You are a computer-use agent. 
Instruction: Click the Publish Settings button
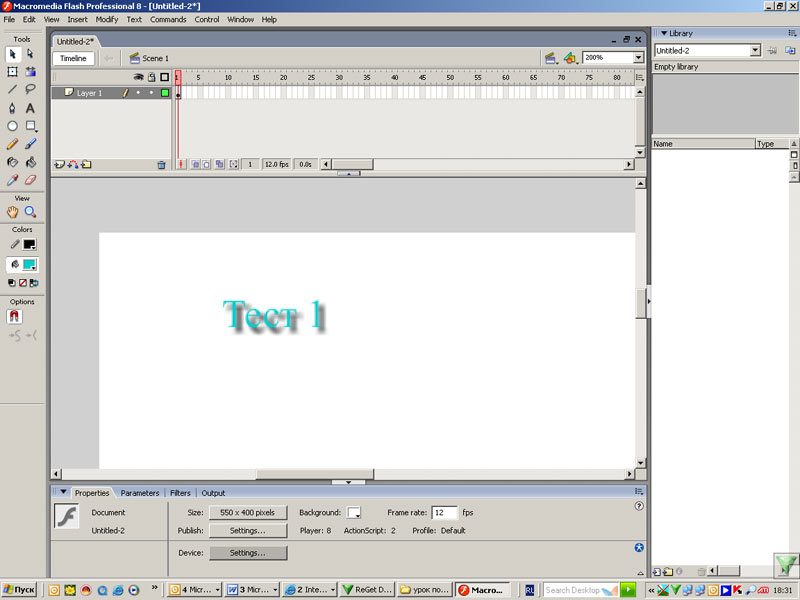point(247,530)
